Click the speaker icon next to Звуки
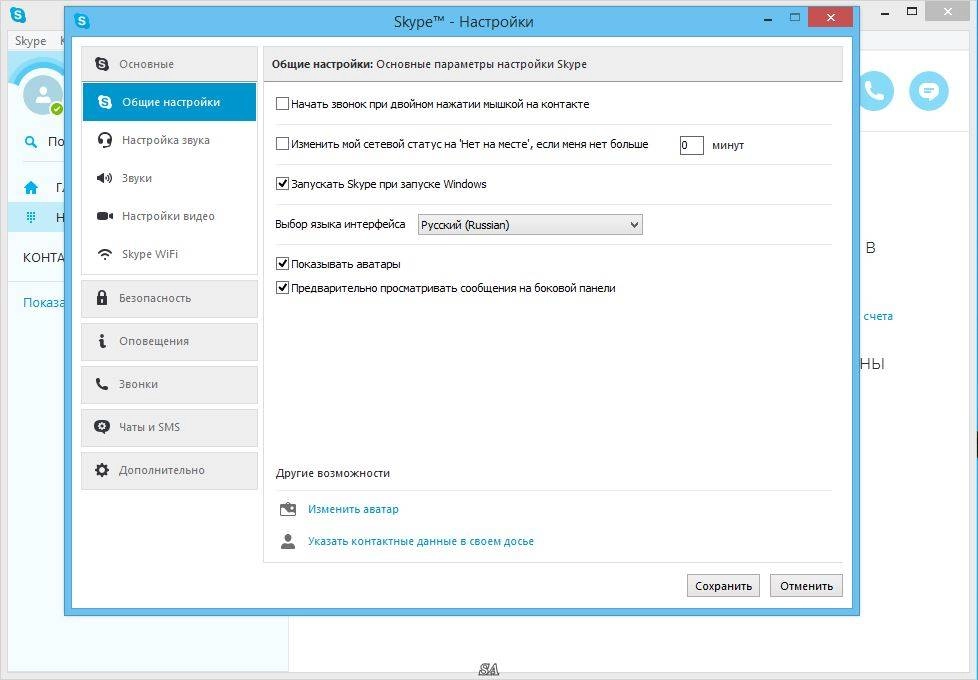This screenshot has height=680, width=978. pos(104,178)
